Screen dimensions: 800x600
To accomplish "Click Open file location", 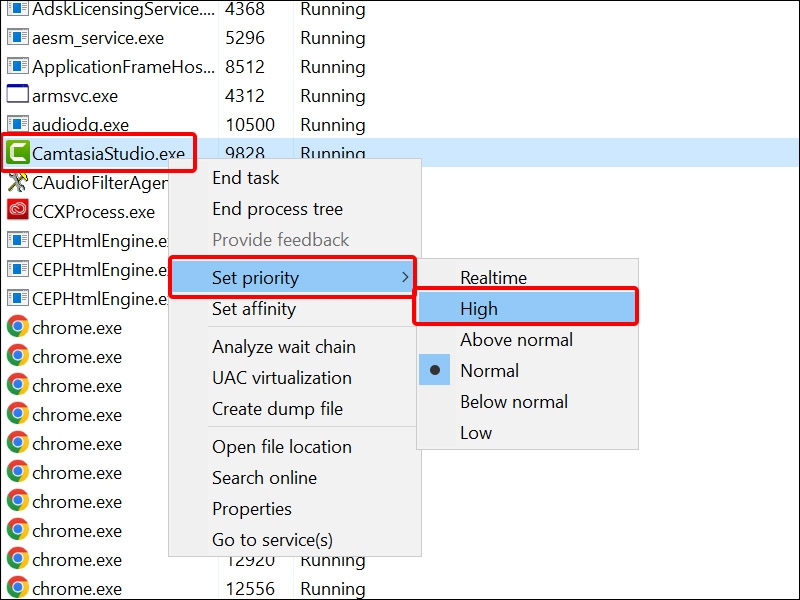I will pos(281,447).
